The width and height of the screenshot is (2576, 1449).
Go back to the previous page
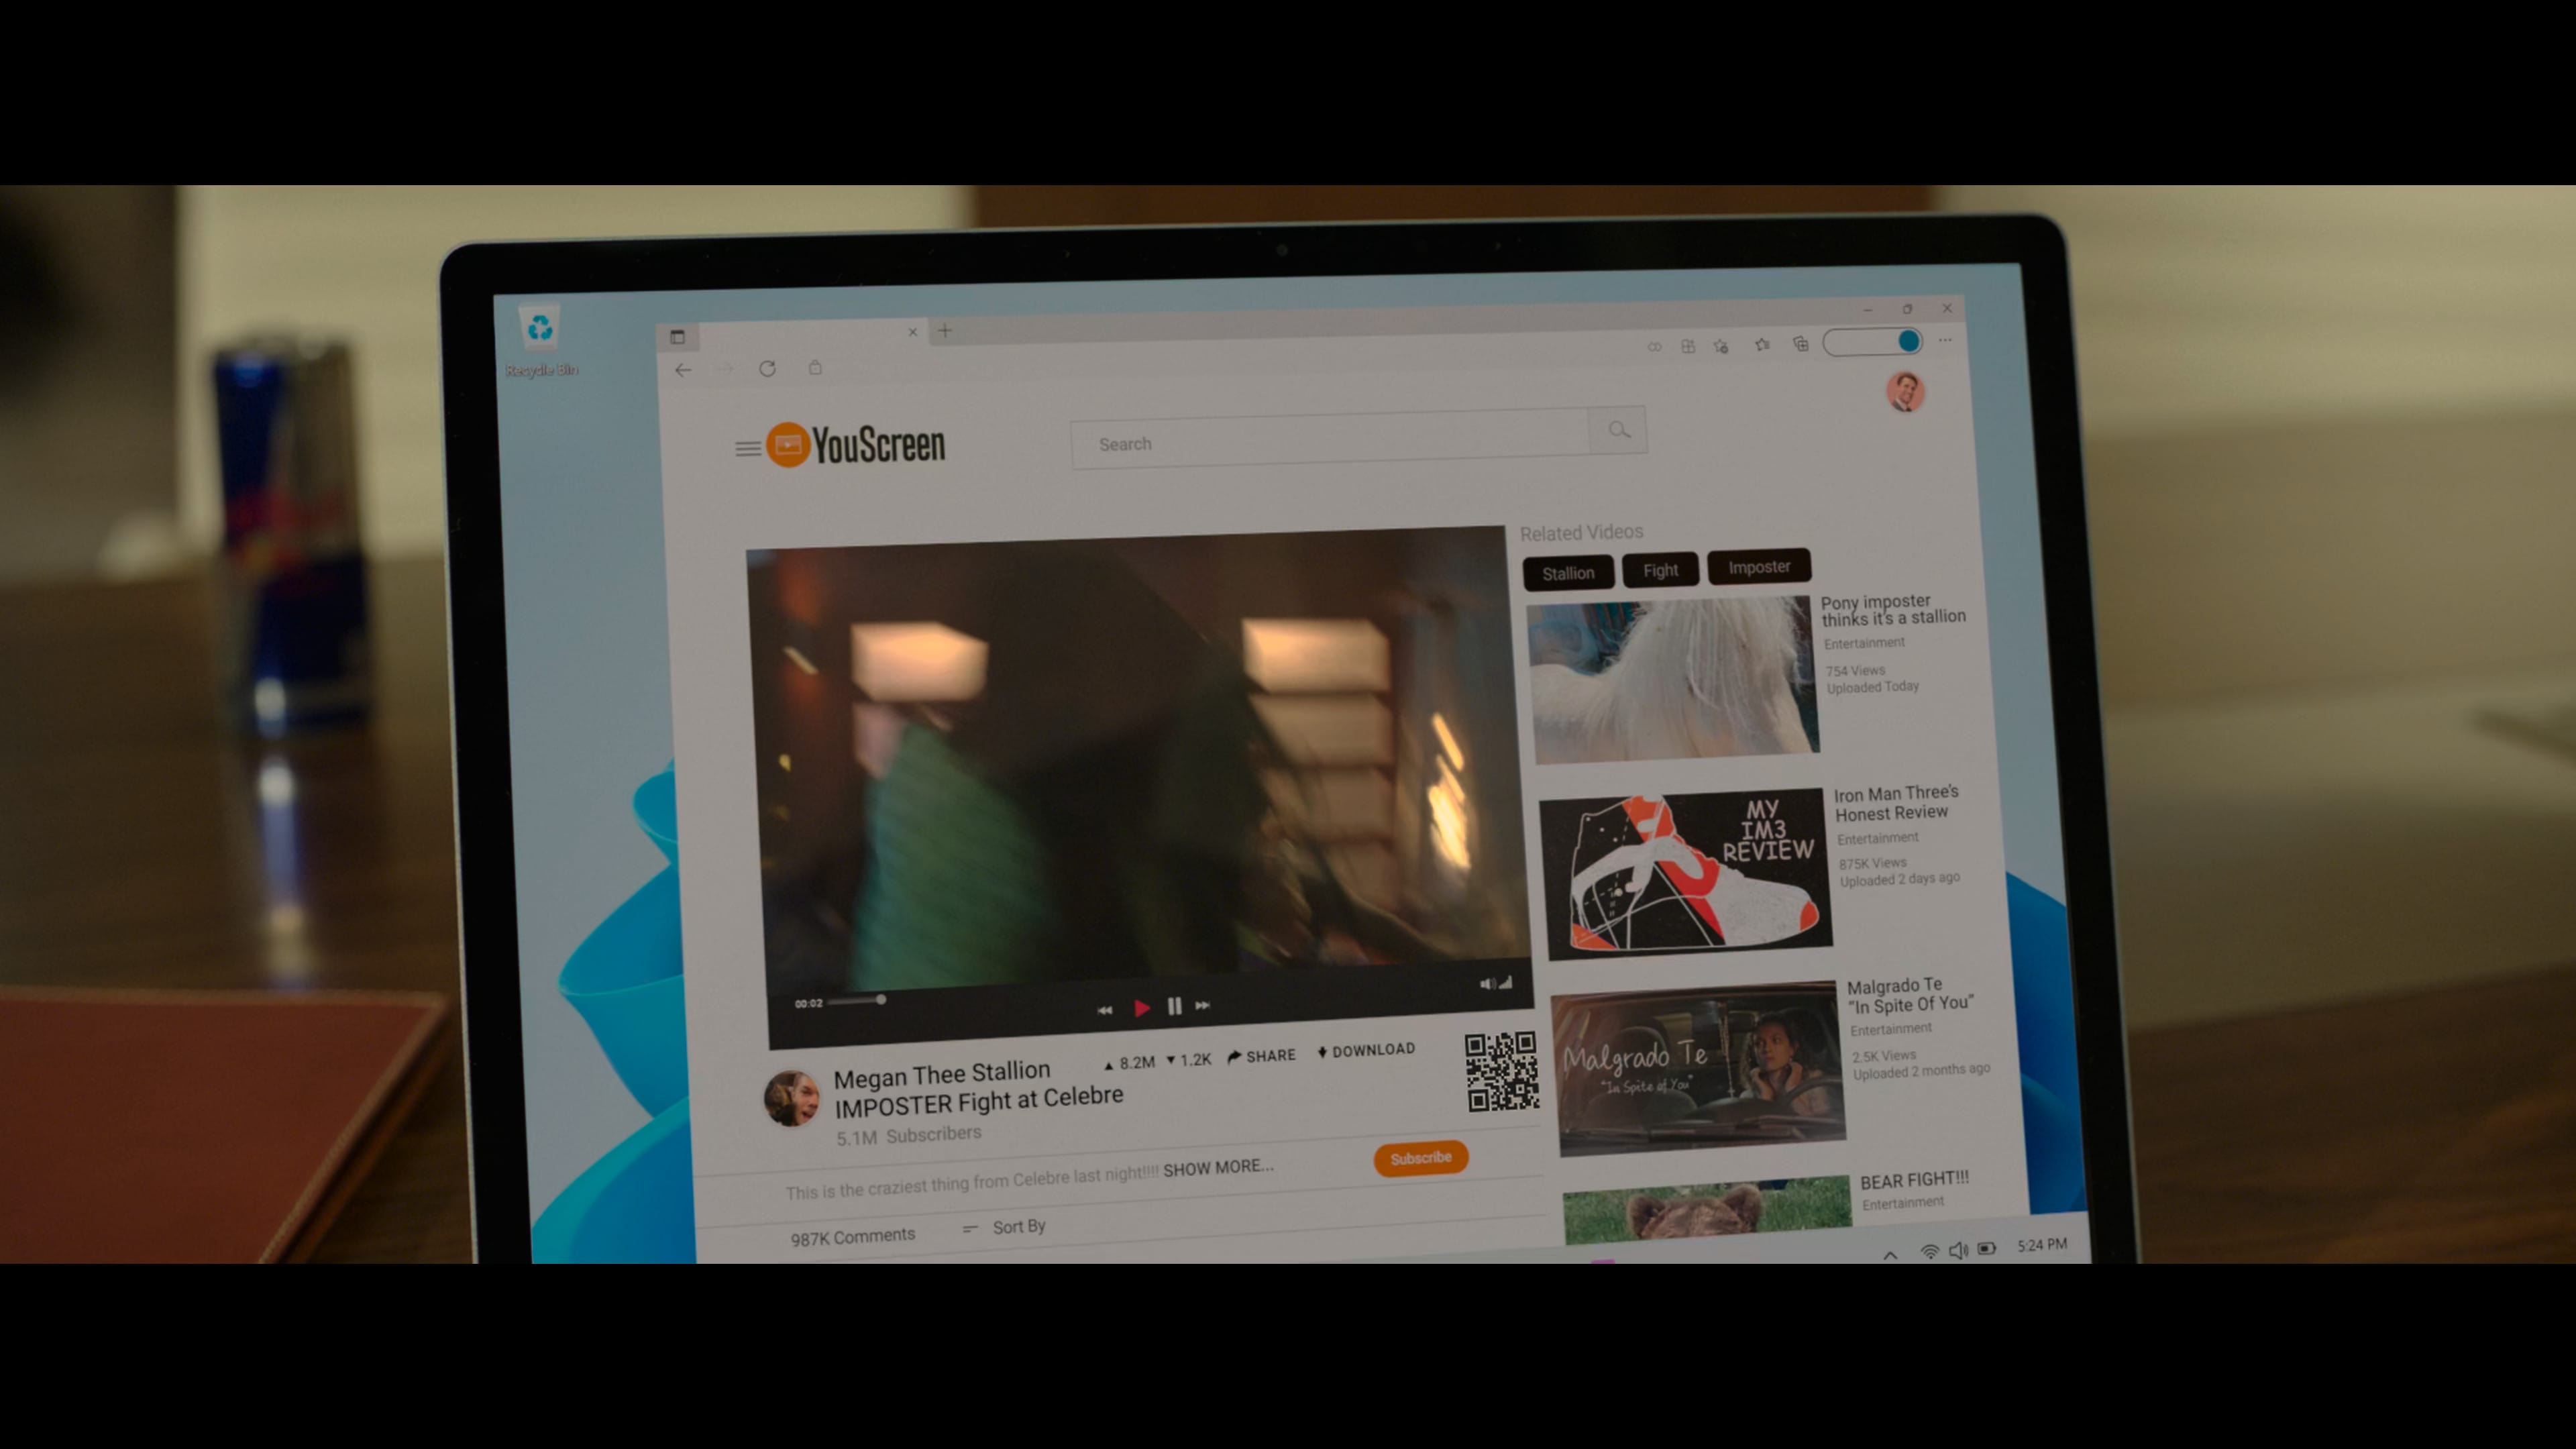click(683, 370)
